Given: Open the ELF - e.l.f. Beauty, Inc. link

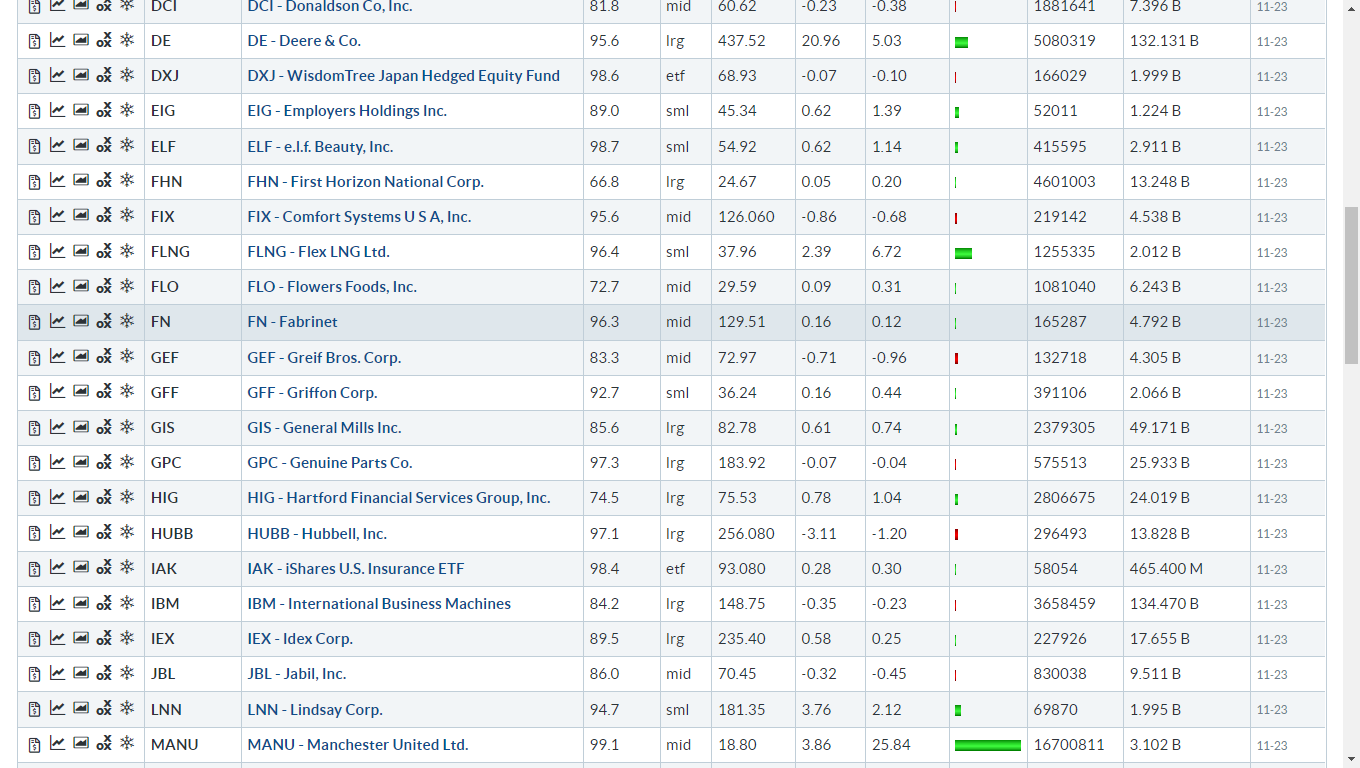Looking at the screenshot, I should tap(320, 147).
